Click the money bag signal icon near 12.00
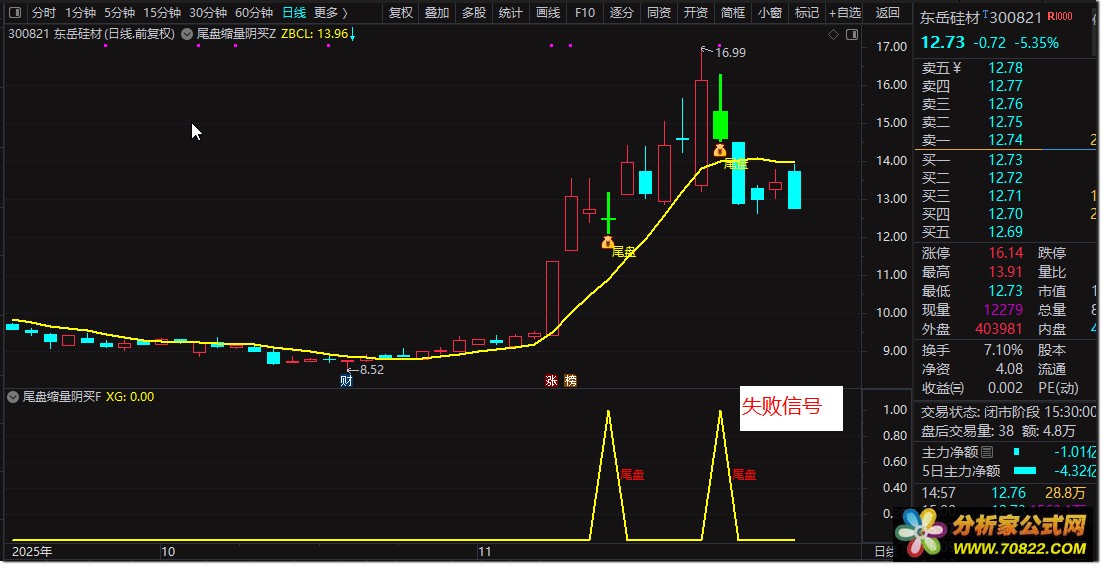The image size is (1103, 565). click(x=608, y=243)
